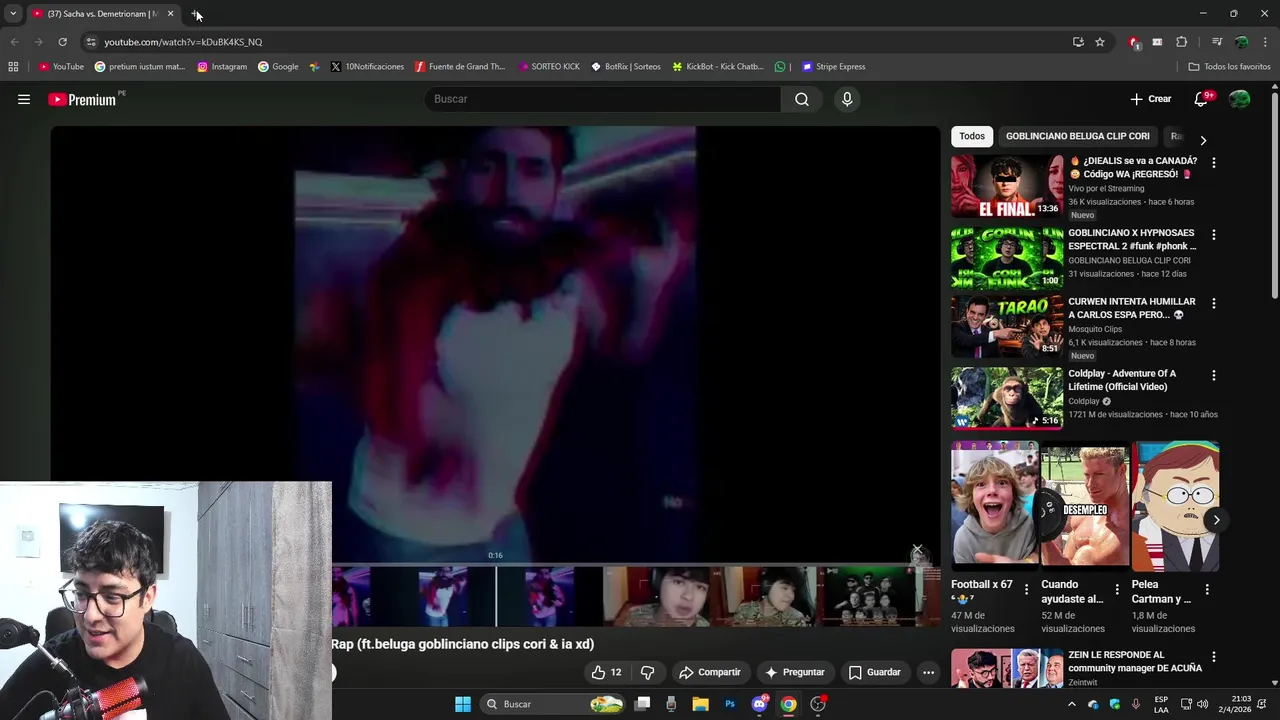Close the storyboard preview overlay X
The image size is (1280, 720).
917,551
